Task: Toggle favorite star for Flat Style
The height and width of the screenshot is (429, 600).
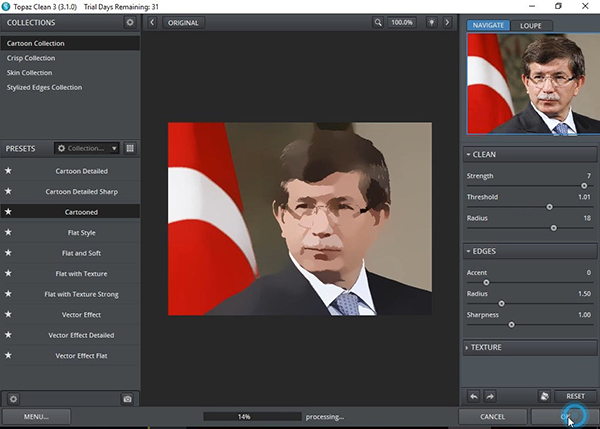Action: pyautogui.click(x=8, y=232)
